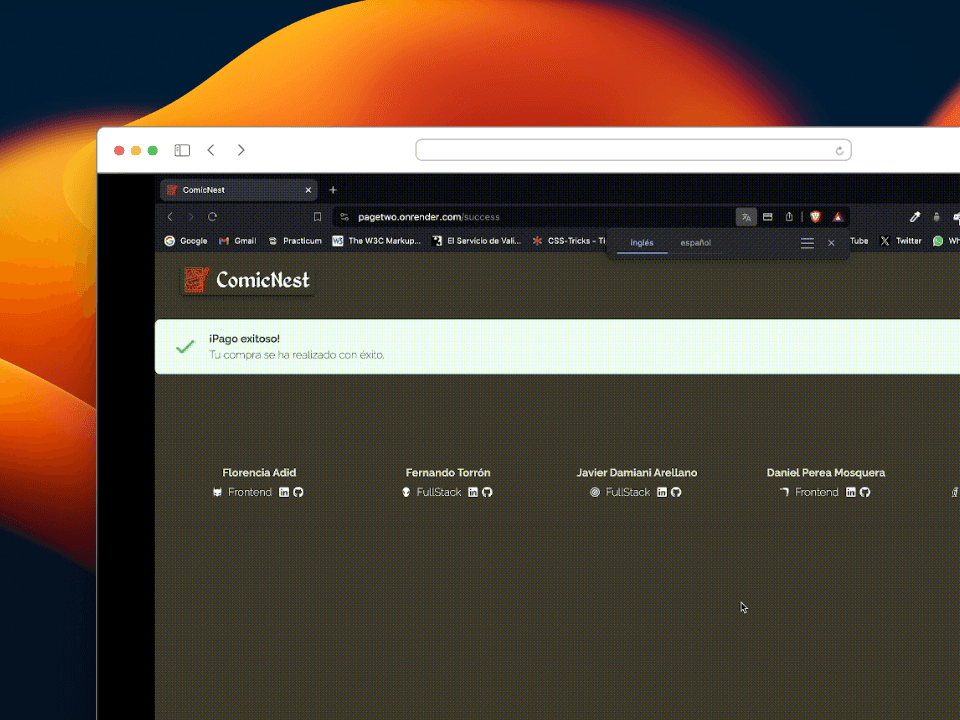The width and height of the screenshot is (960, 720).
Task: Open a new browser tab with plus
Action: click(x=333, y=190)
